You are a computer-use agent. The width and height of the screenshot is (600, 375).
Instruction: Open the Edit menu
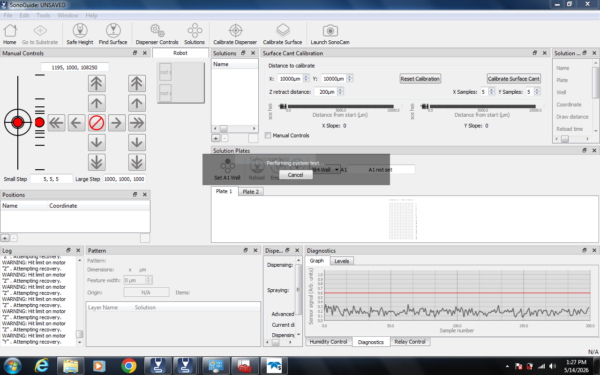[24, 15]
